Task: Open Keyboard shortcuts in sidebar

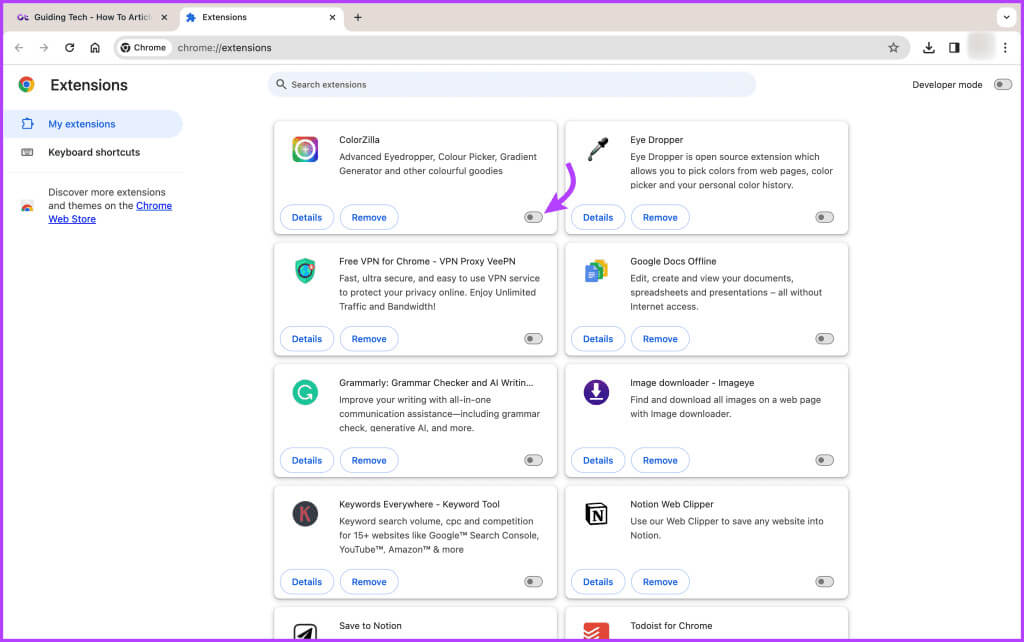Action: (93, 152)
